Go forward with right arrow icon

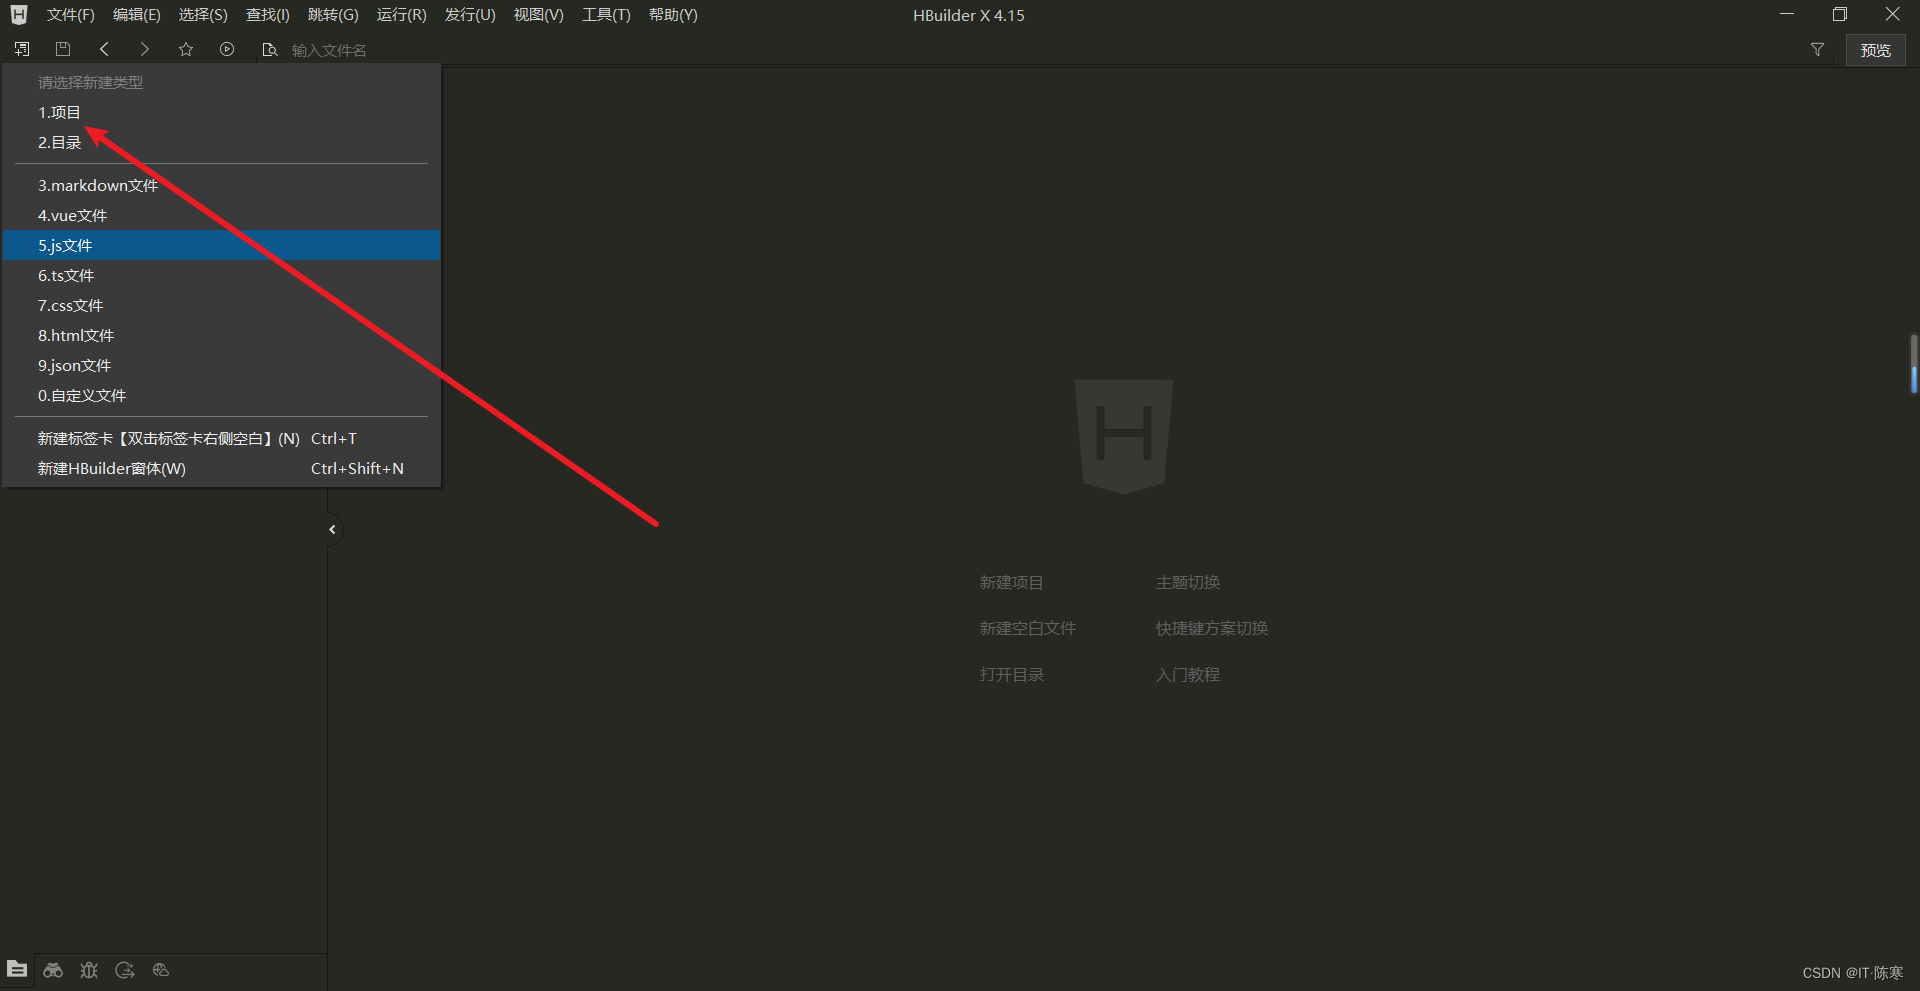145,49
